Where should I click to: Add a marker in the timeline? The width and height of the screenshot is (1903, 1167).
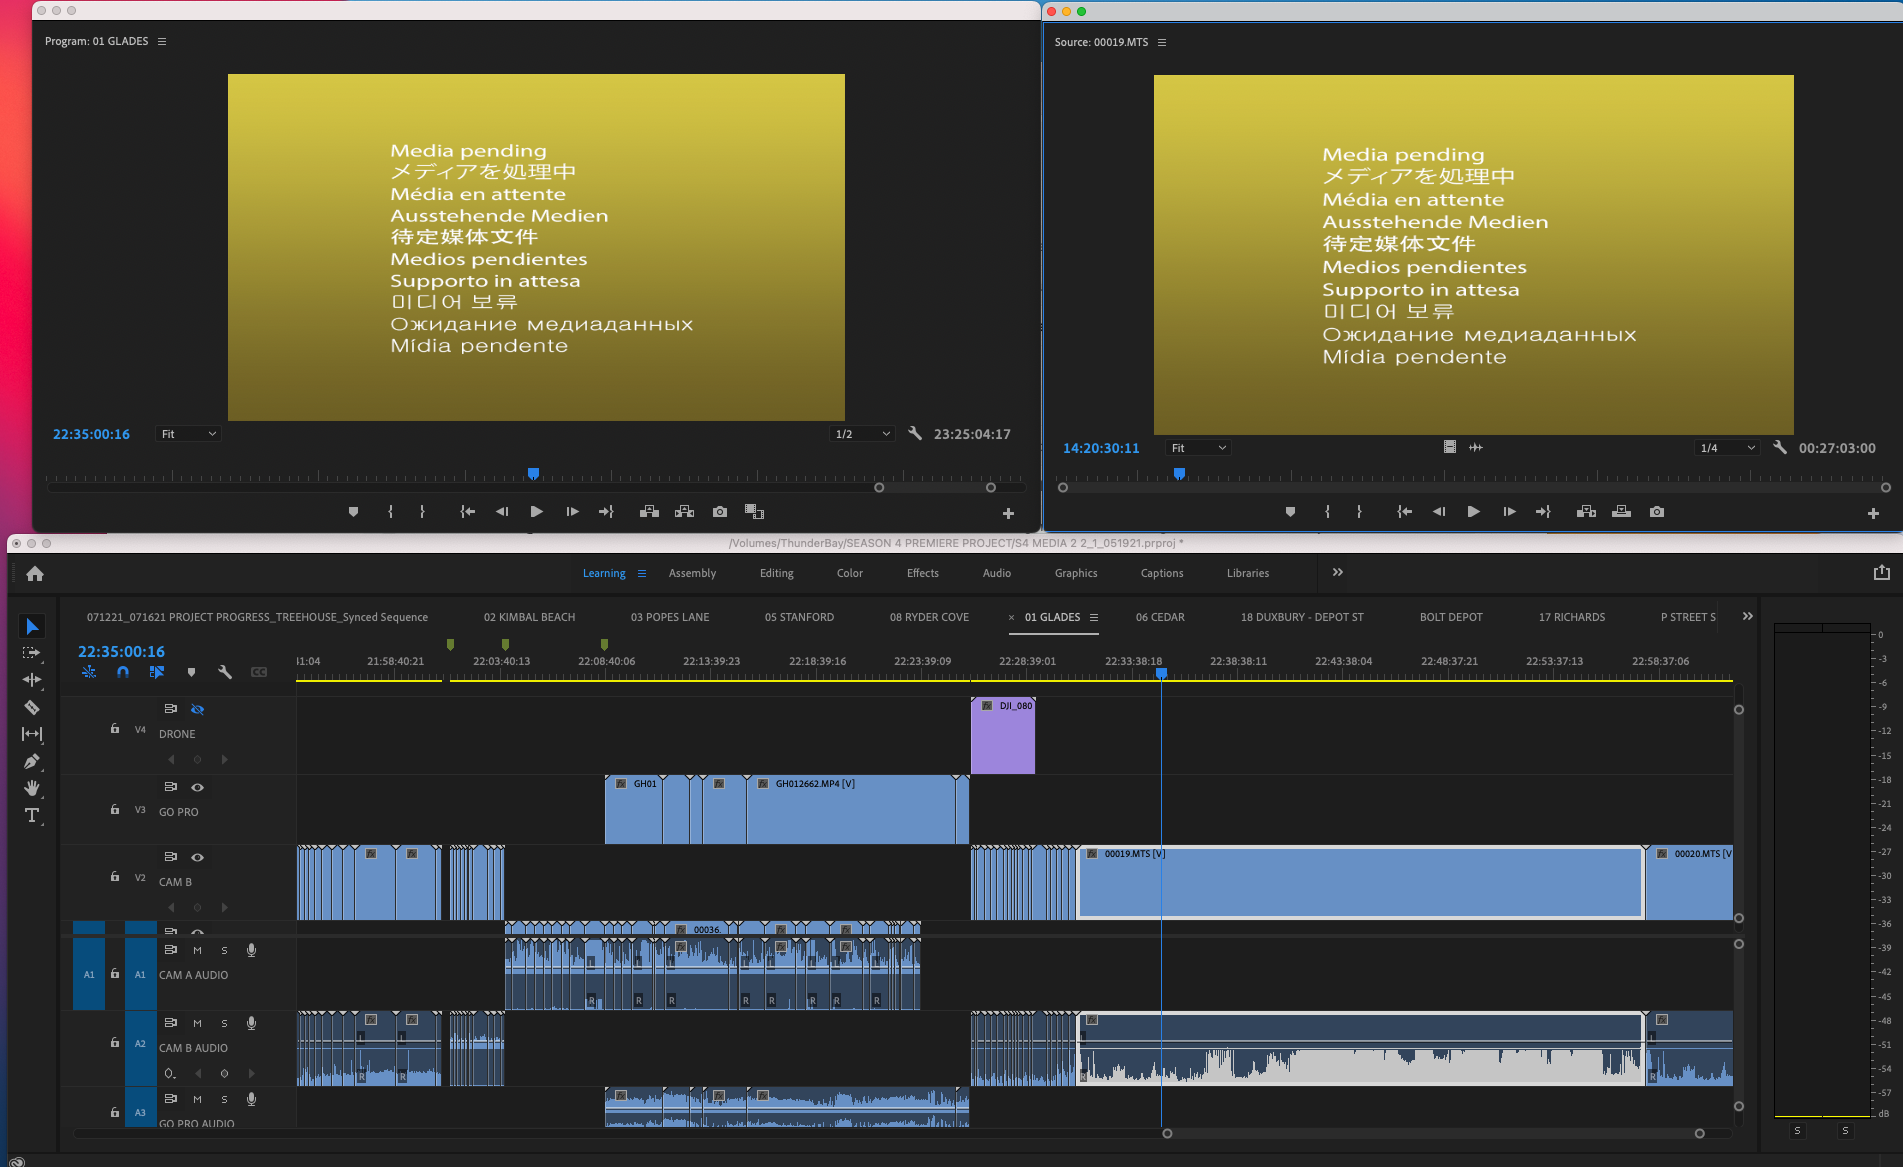click(x=191, y=672)
